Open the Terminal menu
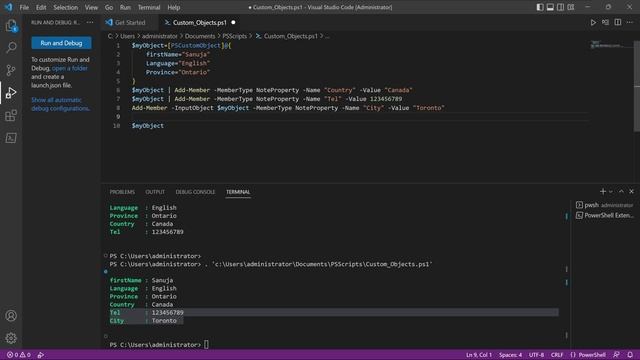The width and height of the screenshot is (640, 360). 149,7
